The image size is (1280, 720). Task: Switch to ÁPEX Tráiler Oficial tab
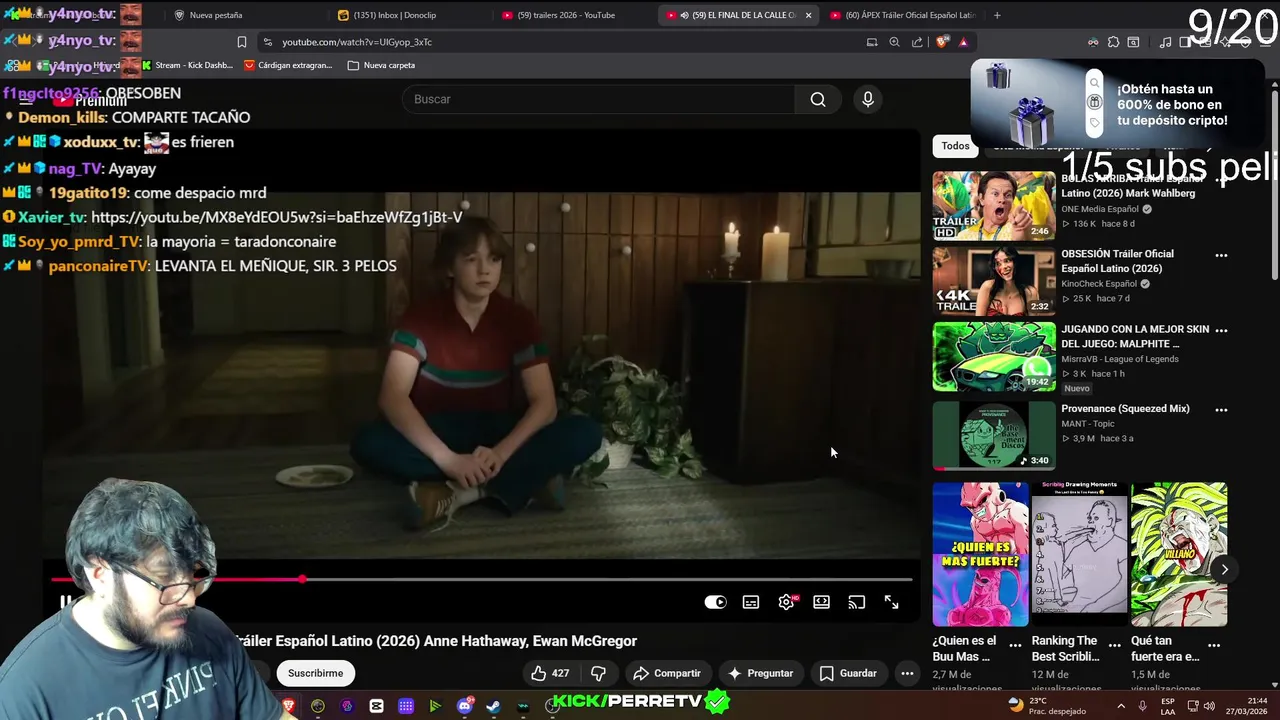click(x=904, y=15)
